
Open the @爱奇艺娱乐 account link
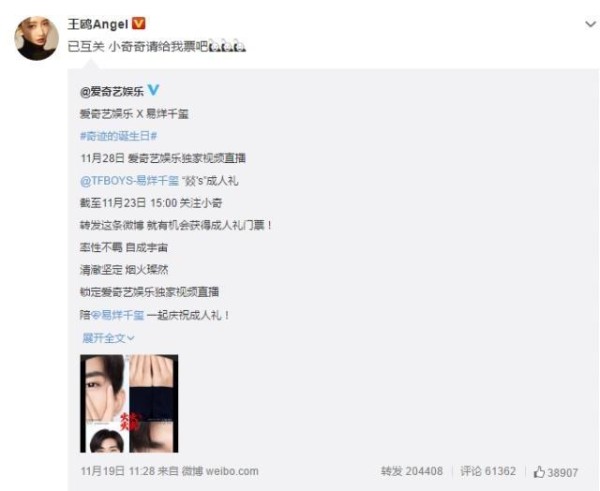[x=112, y=91]
